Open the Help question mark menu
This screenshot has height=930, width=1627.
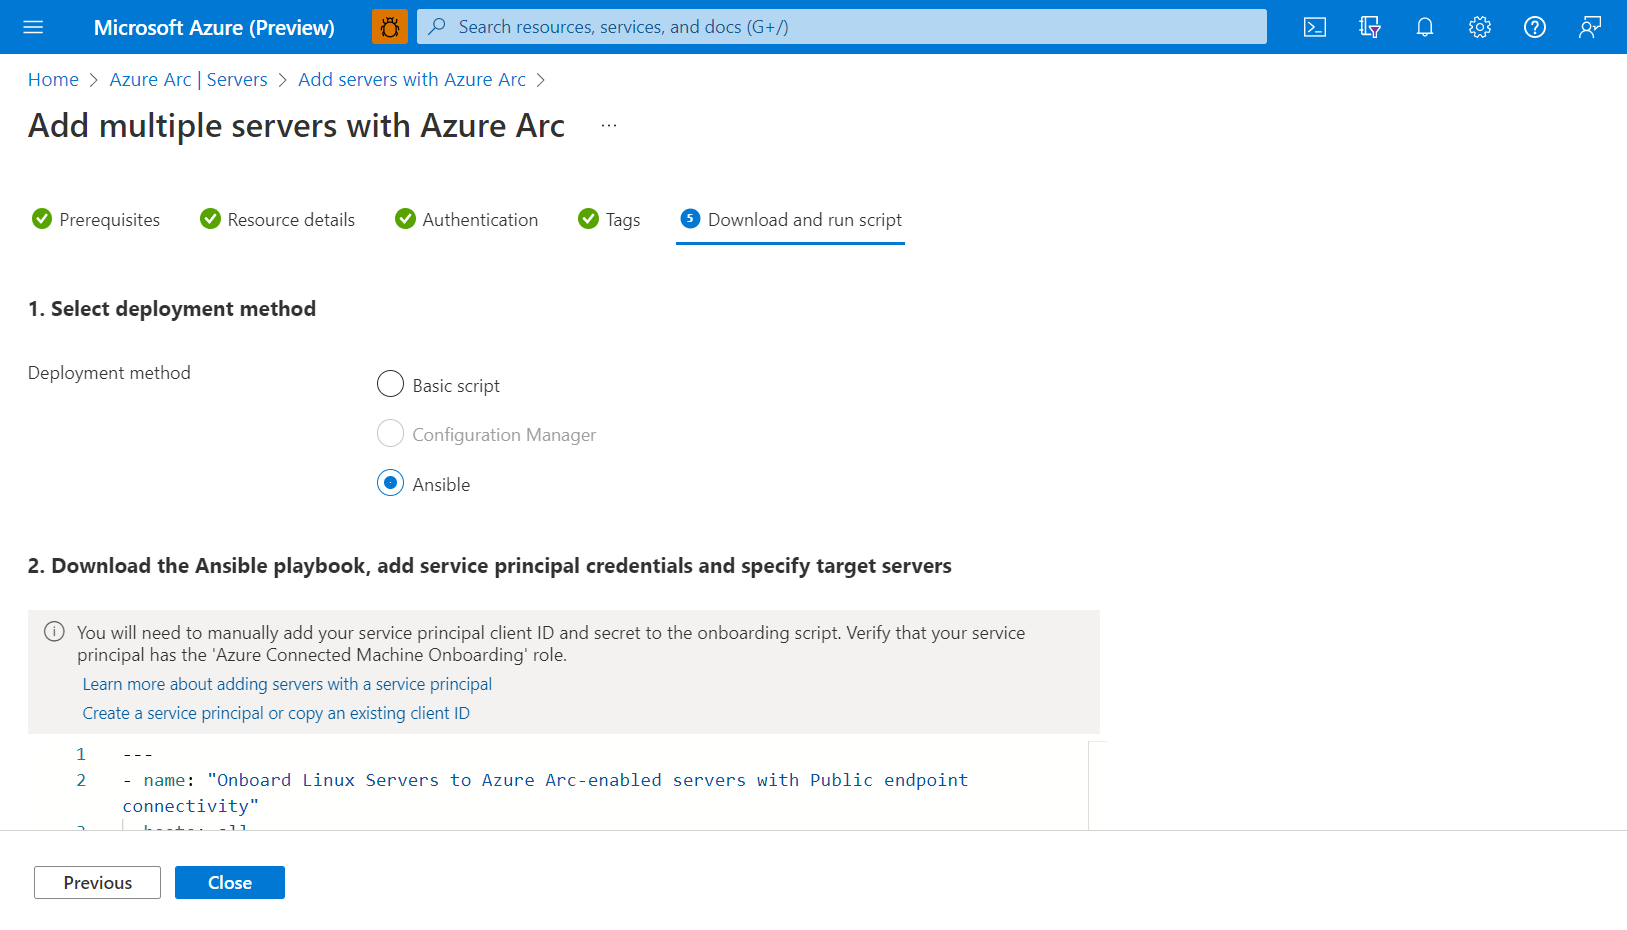[1535, 27]
